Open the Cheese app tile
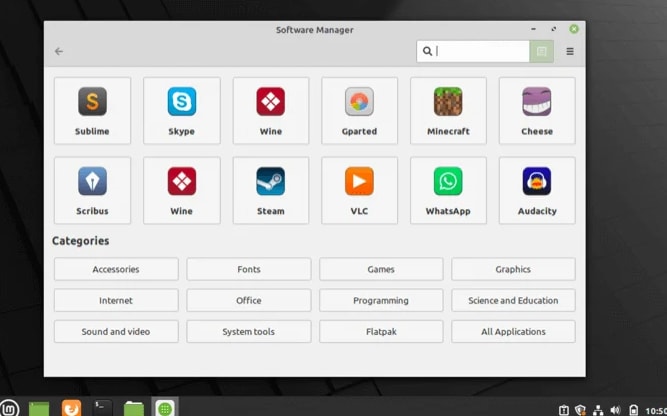 point(537,111)
